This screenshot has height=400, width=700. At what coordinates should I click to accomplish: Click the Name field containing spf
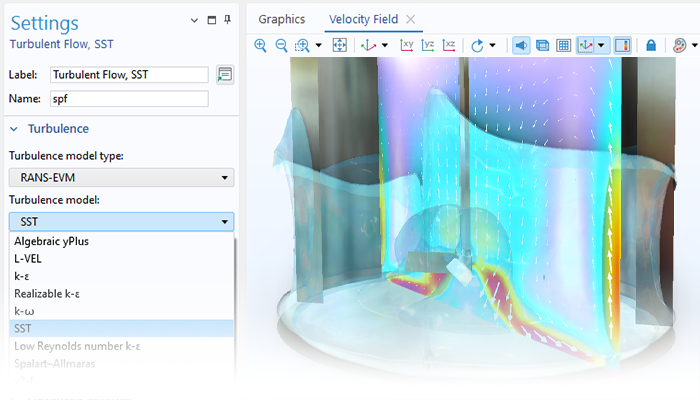click(129, 99)
